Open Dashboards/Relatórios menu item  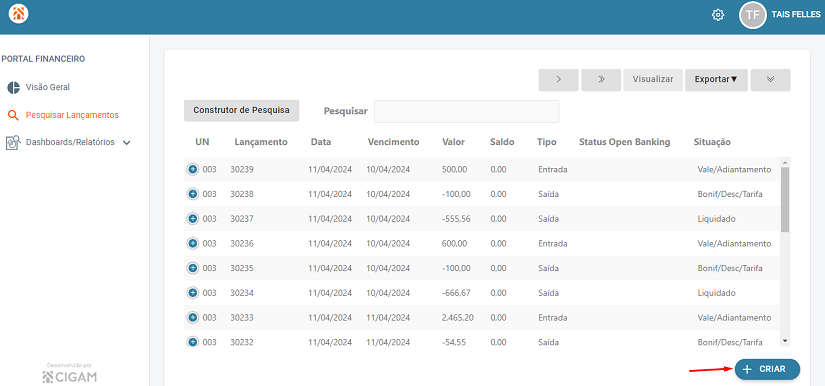pos(70,142)
